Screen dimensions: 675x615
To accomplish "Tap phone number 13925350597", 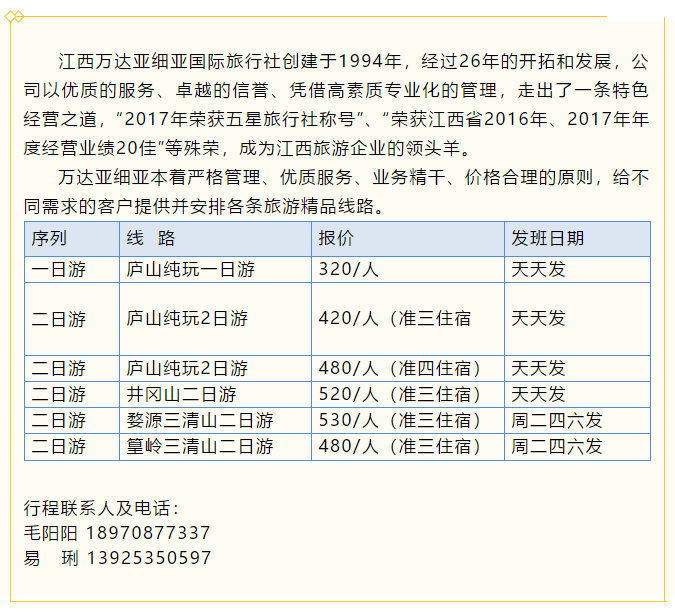I will pyautogui.click(x=149, y=558).
